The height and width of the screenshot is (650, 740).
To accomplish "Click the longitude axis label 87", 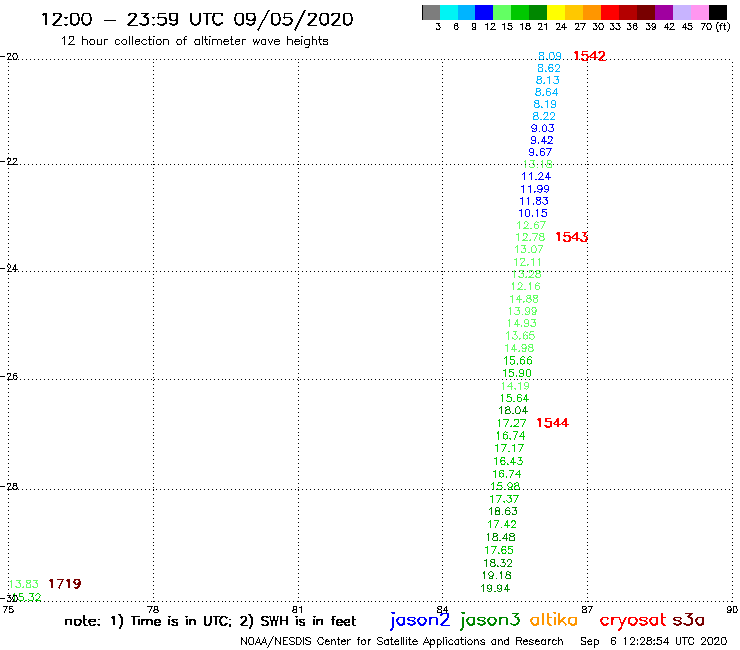I will pos(587,609).
